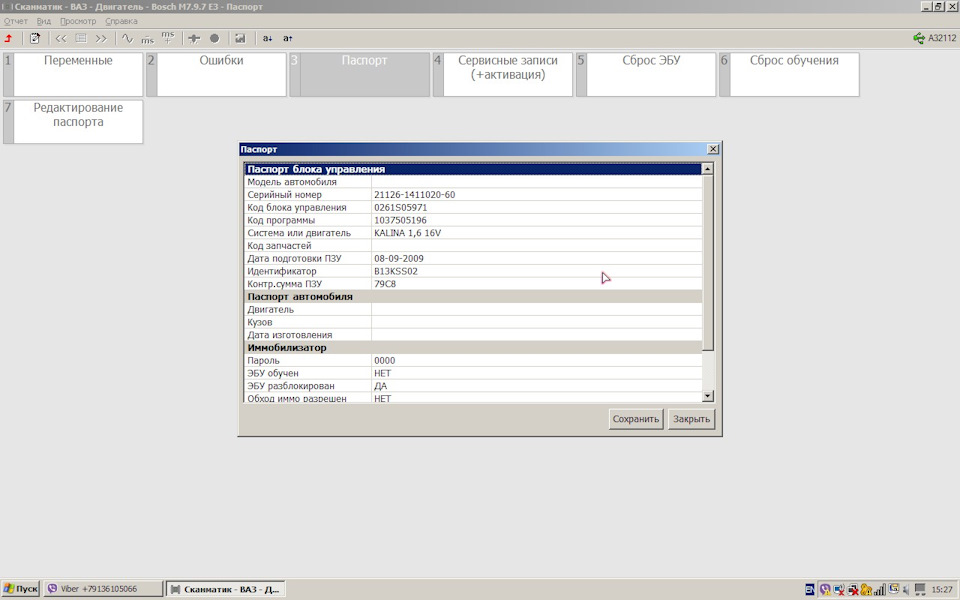The height and width of the screenshot is (600, 960).
Task: Click serial number value 21126-1411020-60
Action: coord(414,195)
